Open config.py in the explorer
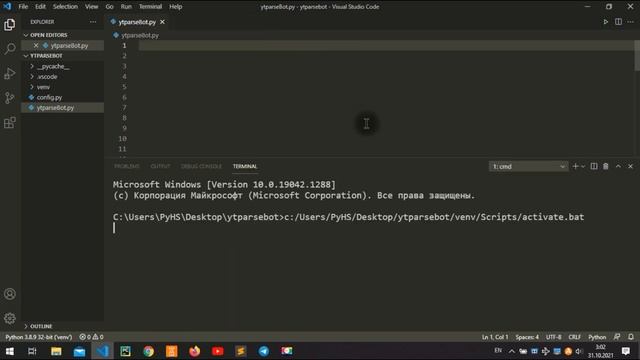Viewport: 640px width, 360px height. [x=62, y=97]
